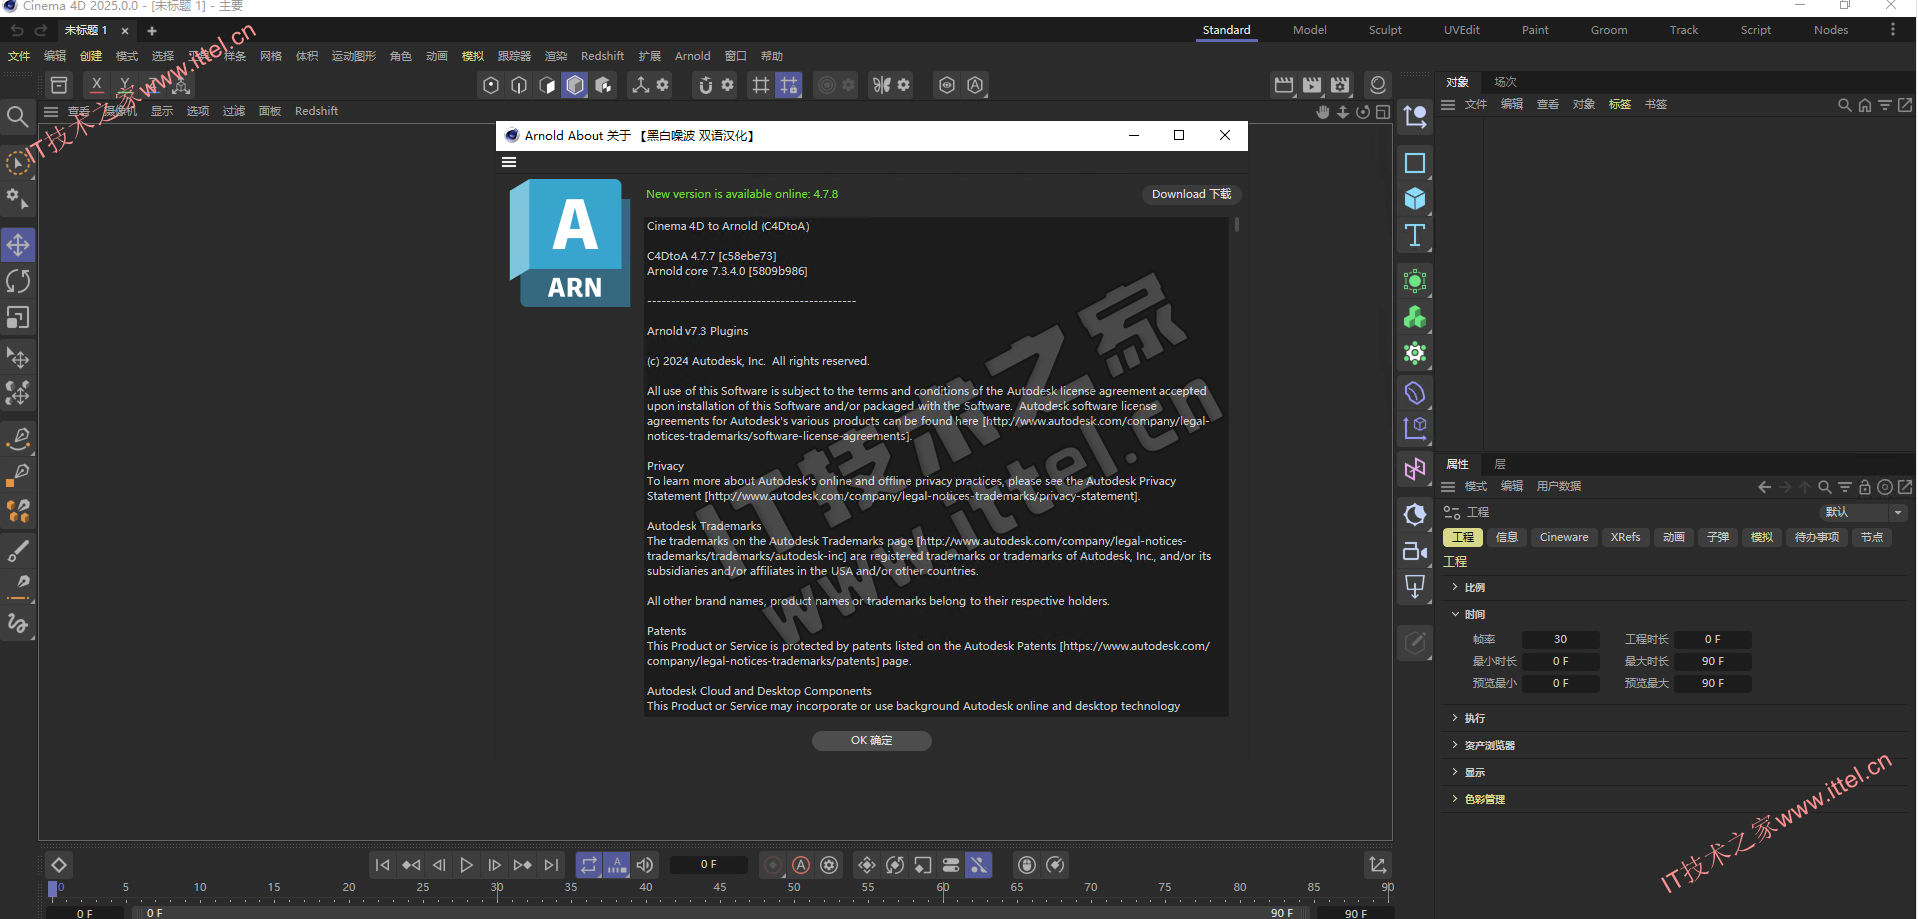
Task: Switch to the 场次 tab
Action: 1505,82
